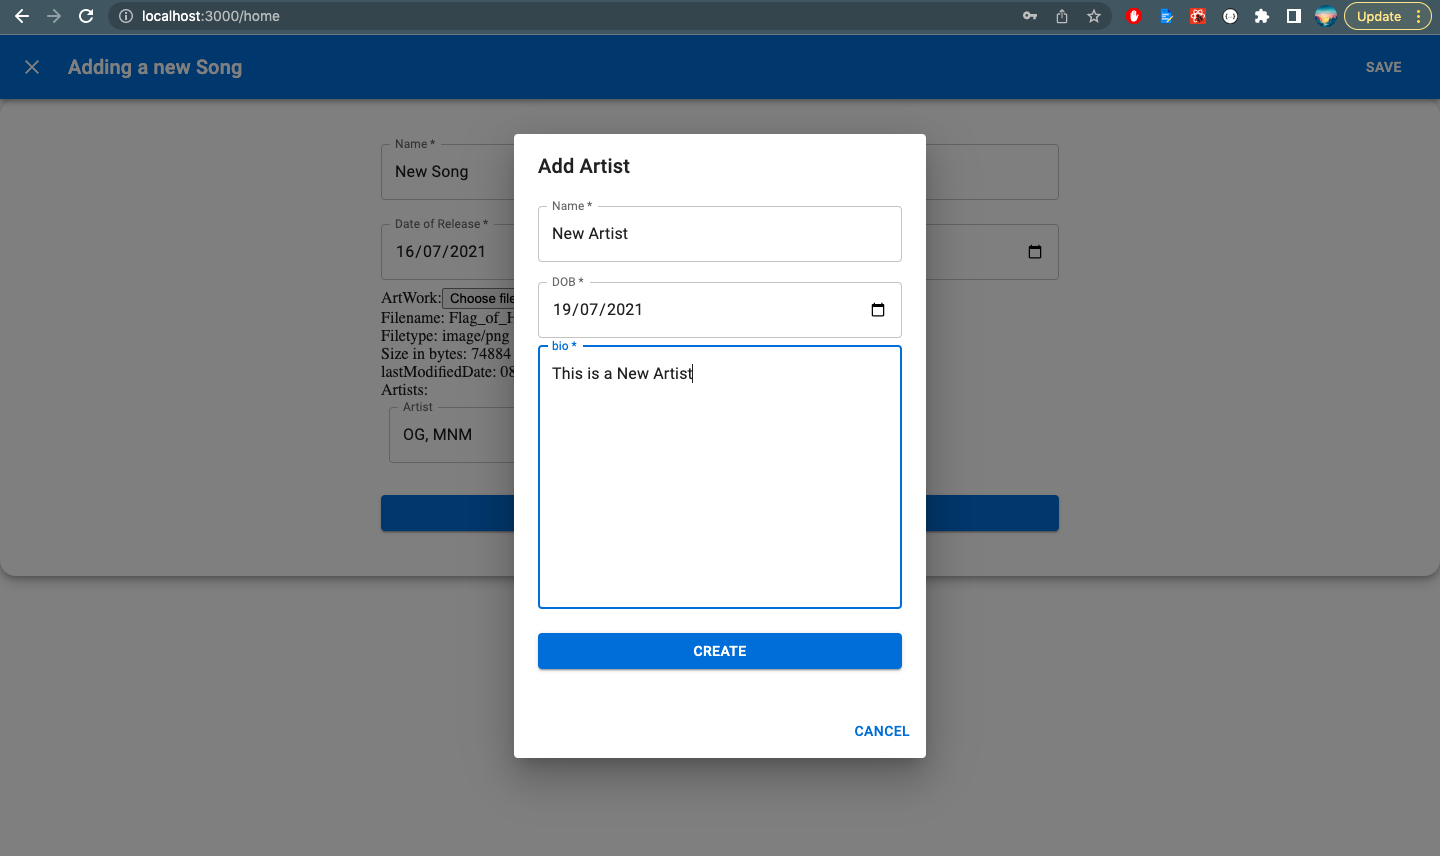
Task: Open the AdBlock extension icon
Action: coord(1134,16)
